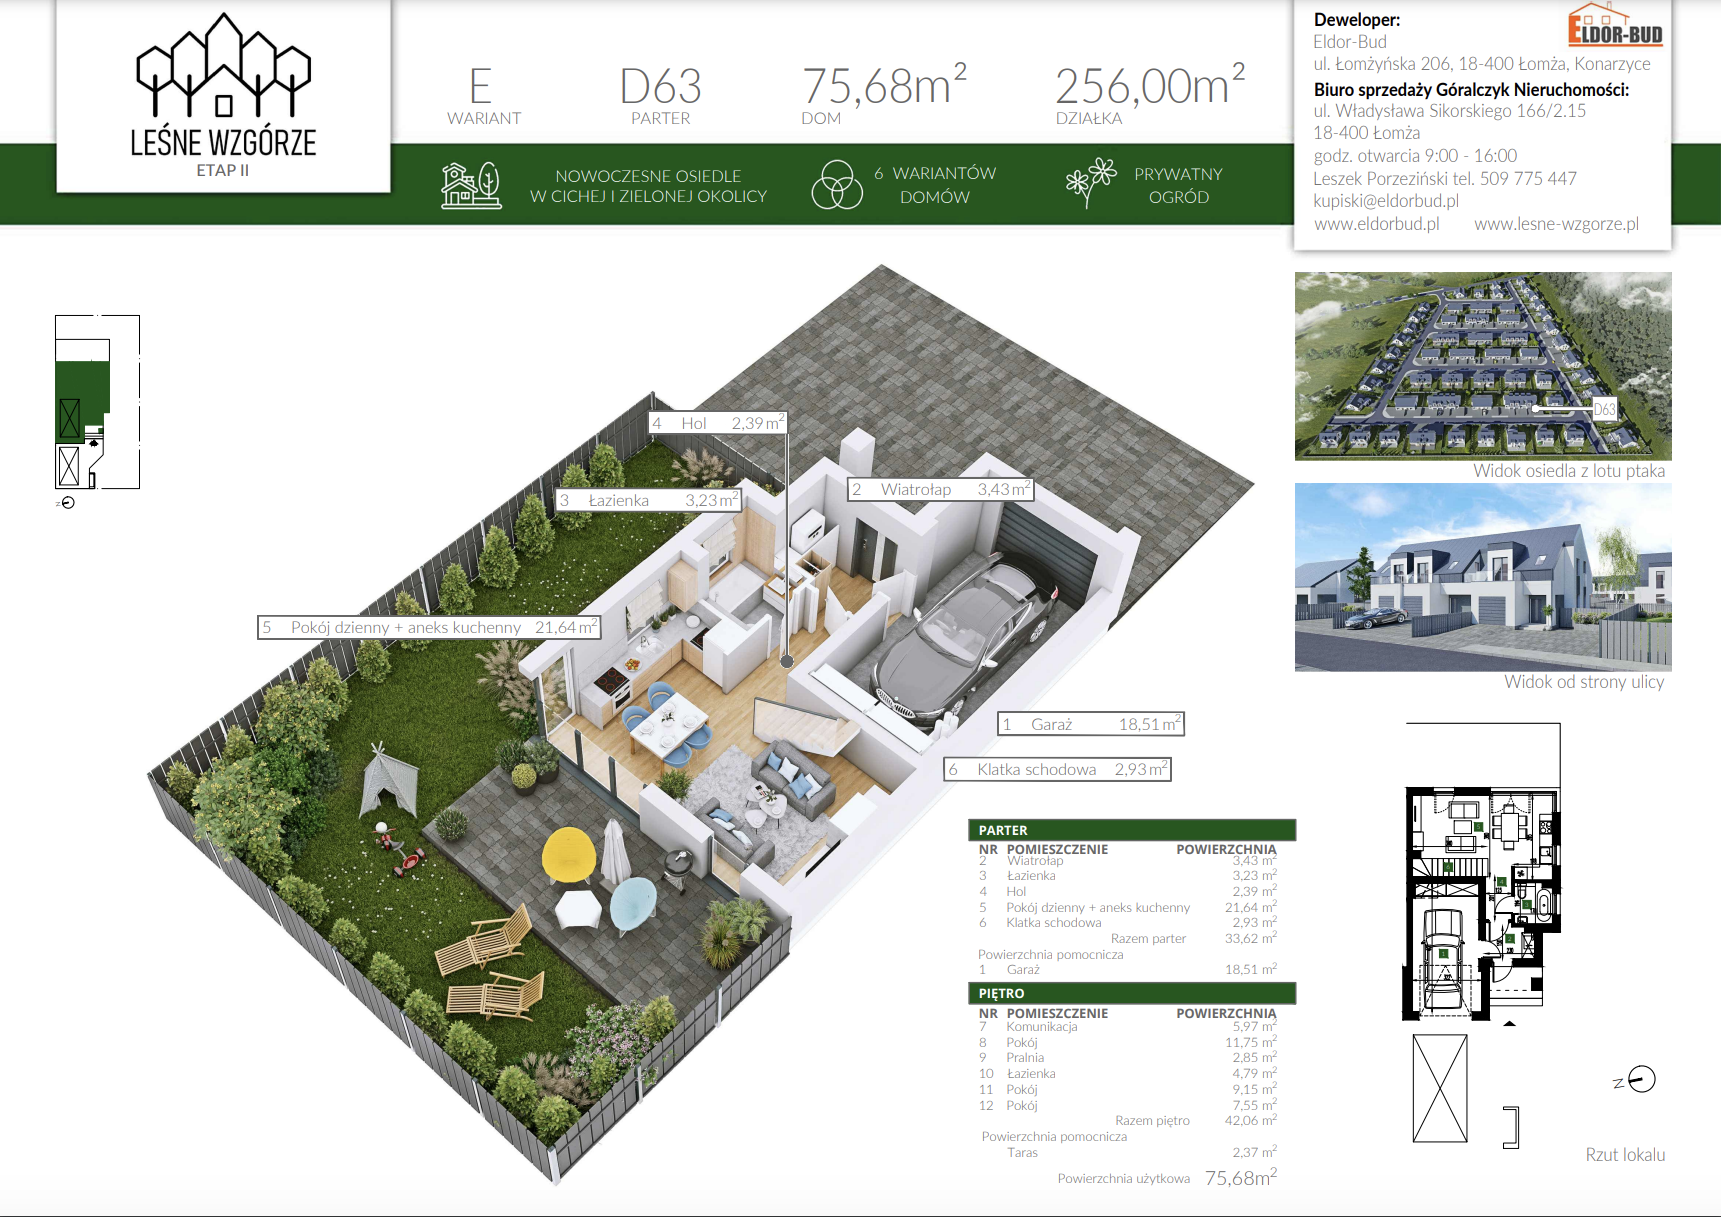Viewport: 1721px width, 1217px height.
Task: Click the Eldor-Bud company logo
Action: [1614, 26]
